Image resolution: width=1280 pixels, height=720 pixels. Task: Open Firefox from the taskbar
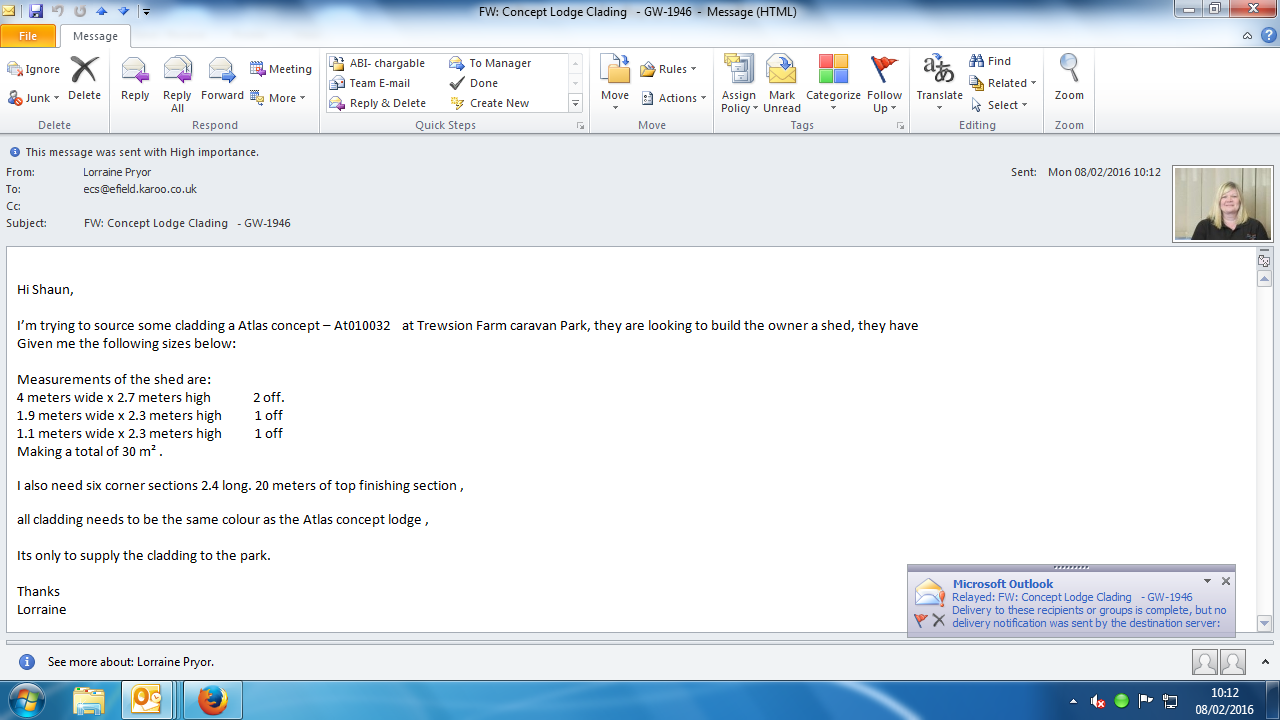pyautogui.click(x=212, y=700)
